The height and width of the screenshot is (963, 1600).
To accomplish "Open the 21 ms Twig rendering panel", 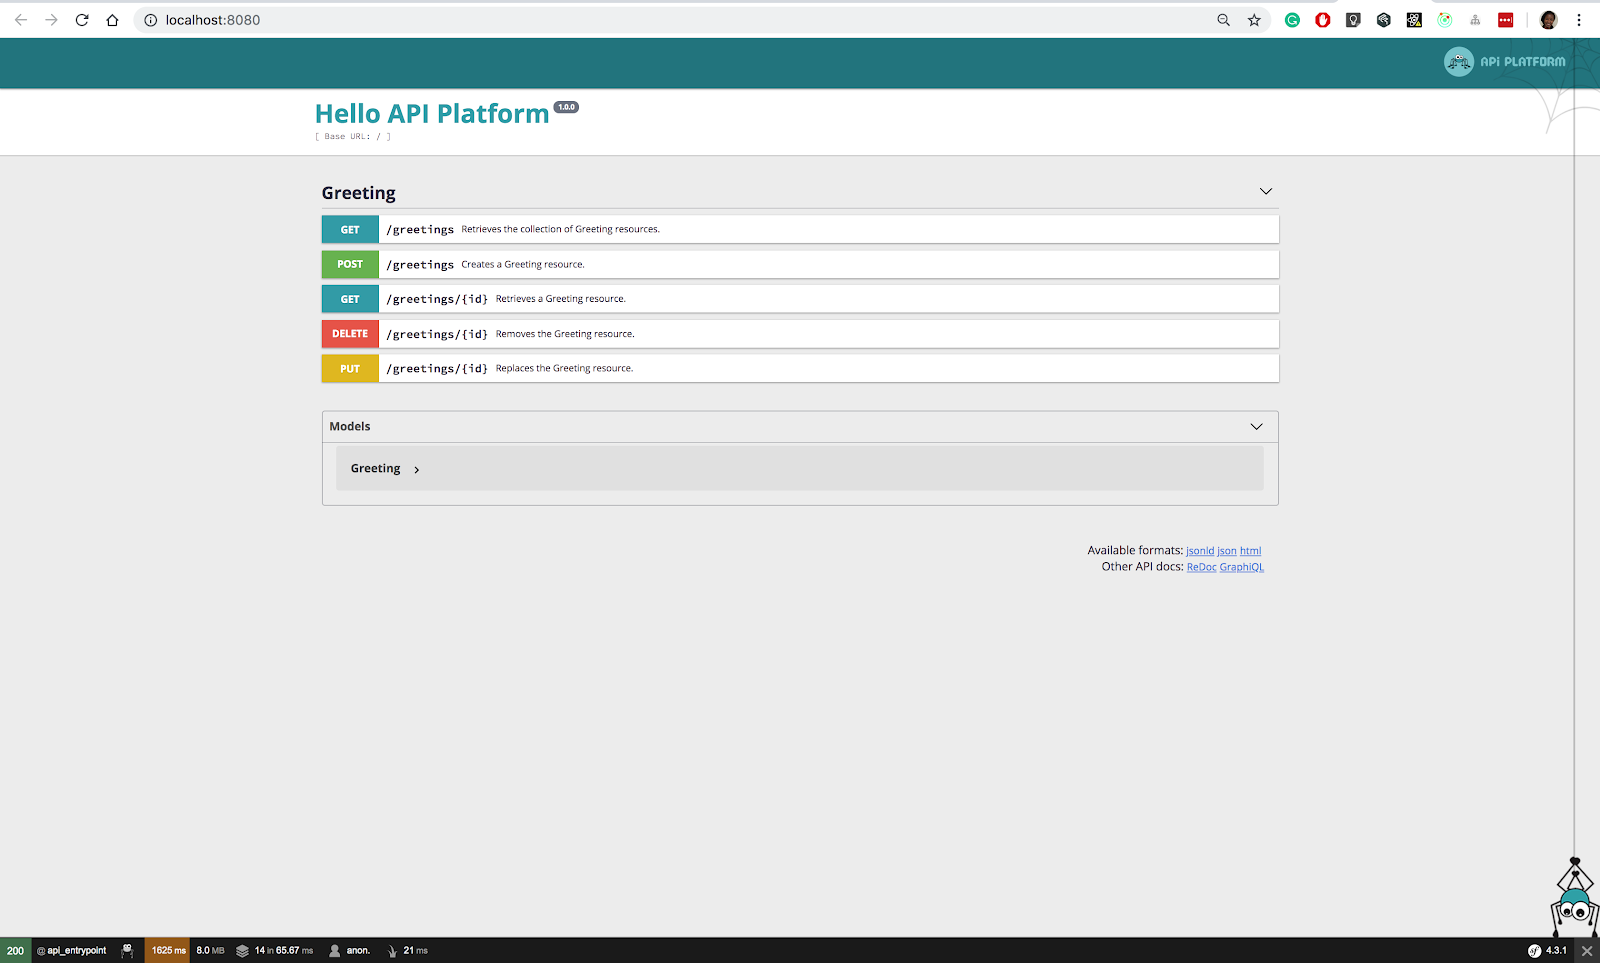I will [407, 951].
